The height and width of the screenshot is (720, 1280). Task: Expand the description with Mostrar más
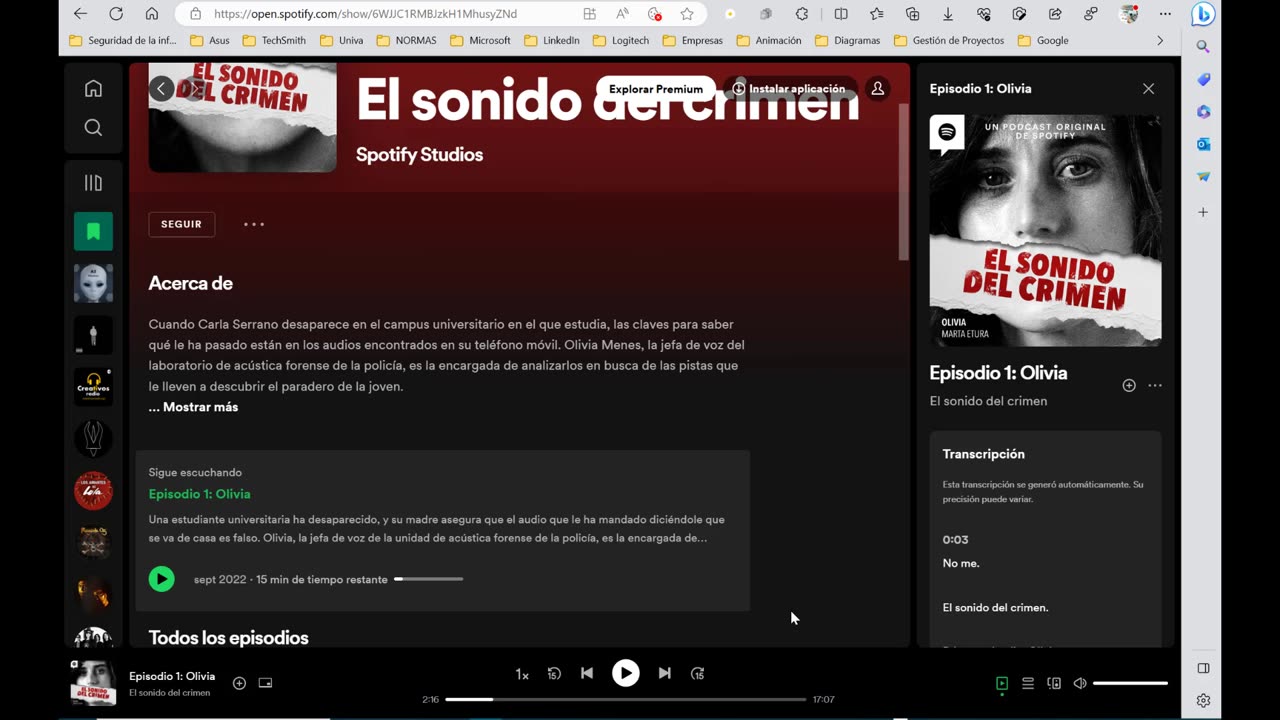point(193,407)
